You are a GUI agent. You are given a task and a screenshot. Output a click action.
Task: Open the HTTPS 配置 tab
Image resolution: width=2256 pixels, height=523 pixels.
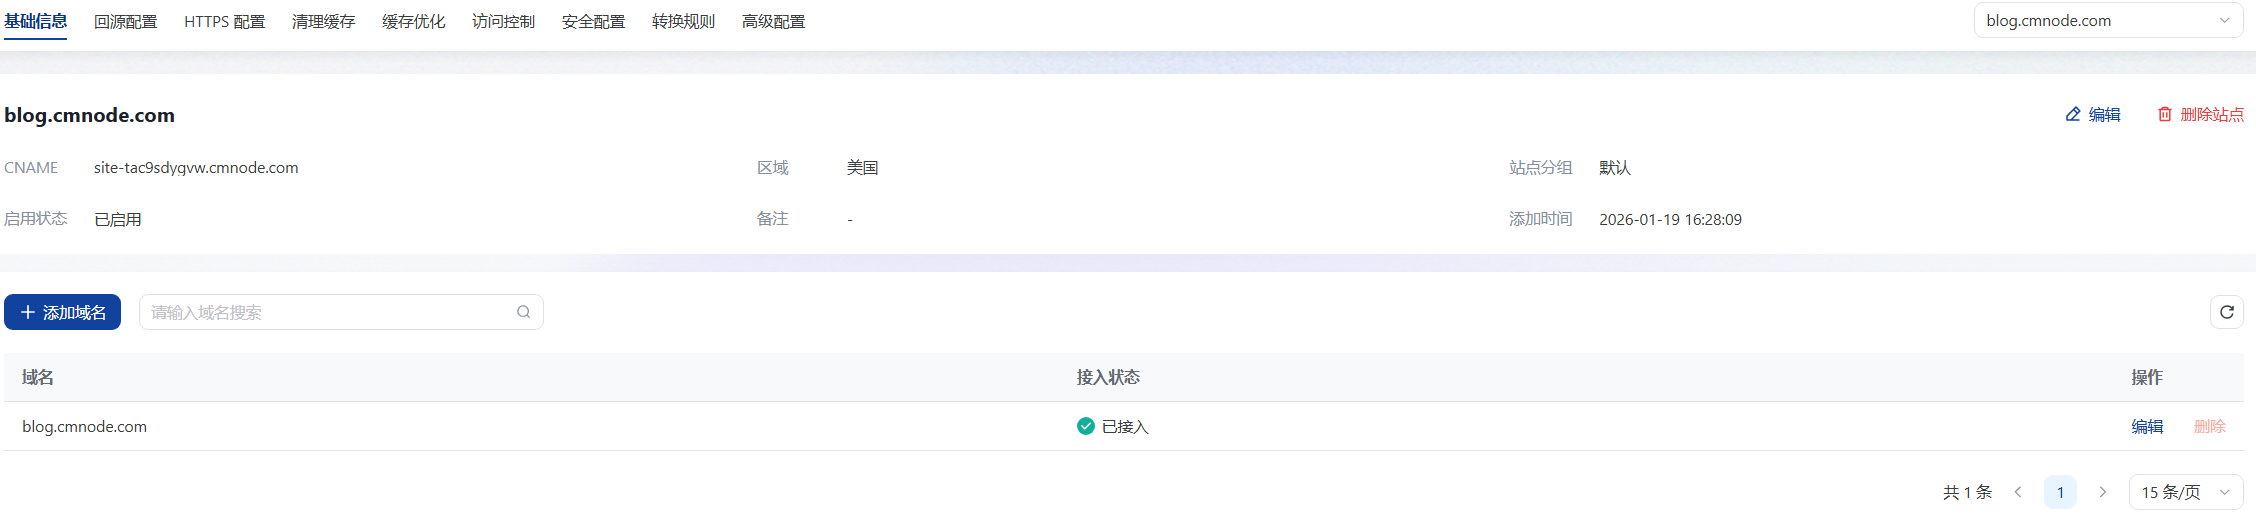point(224,21)
